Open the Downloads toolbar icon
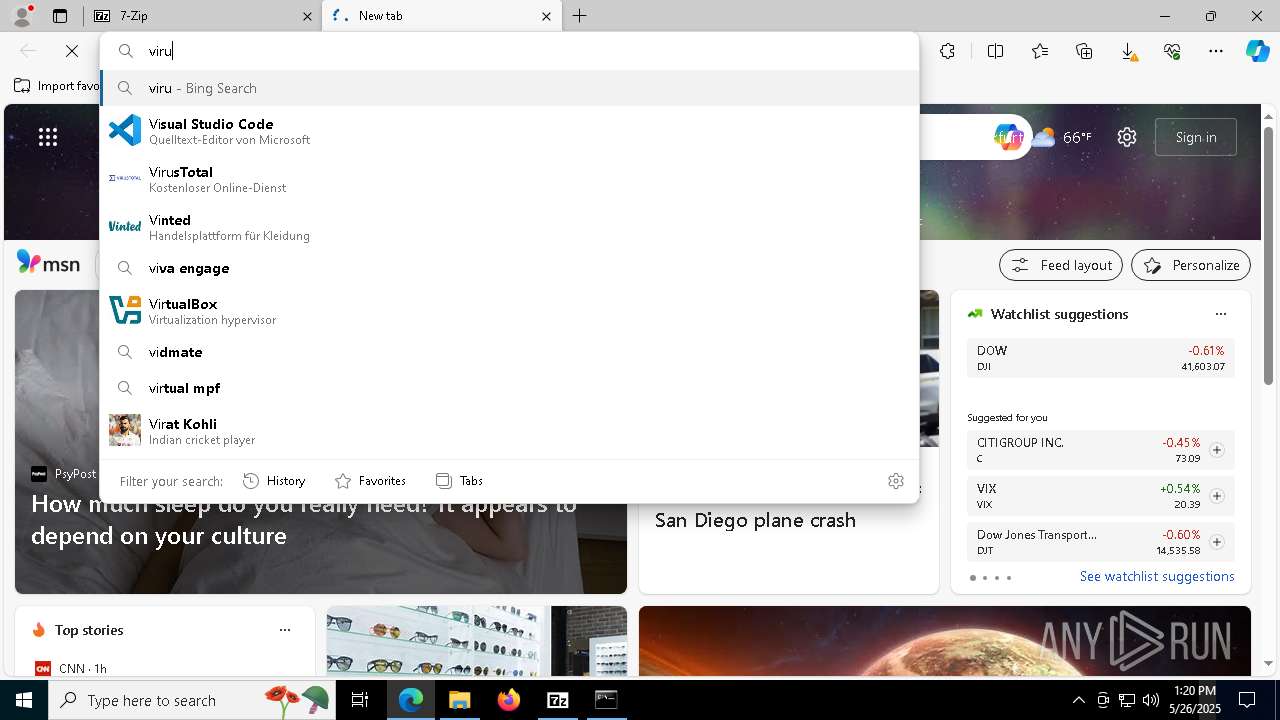1280x720 pixels. click(1128, 51)
